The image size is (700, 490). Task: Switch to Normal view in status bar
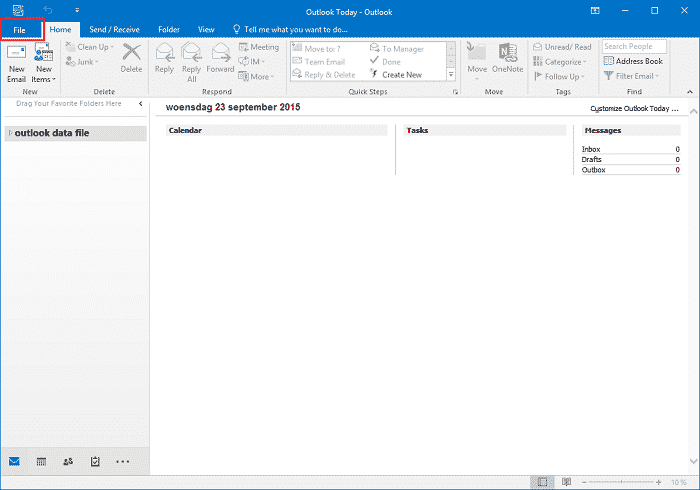(542, 482)
